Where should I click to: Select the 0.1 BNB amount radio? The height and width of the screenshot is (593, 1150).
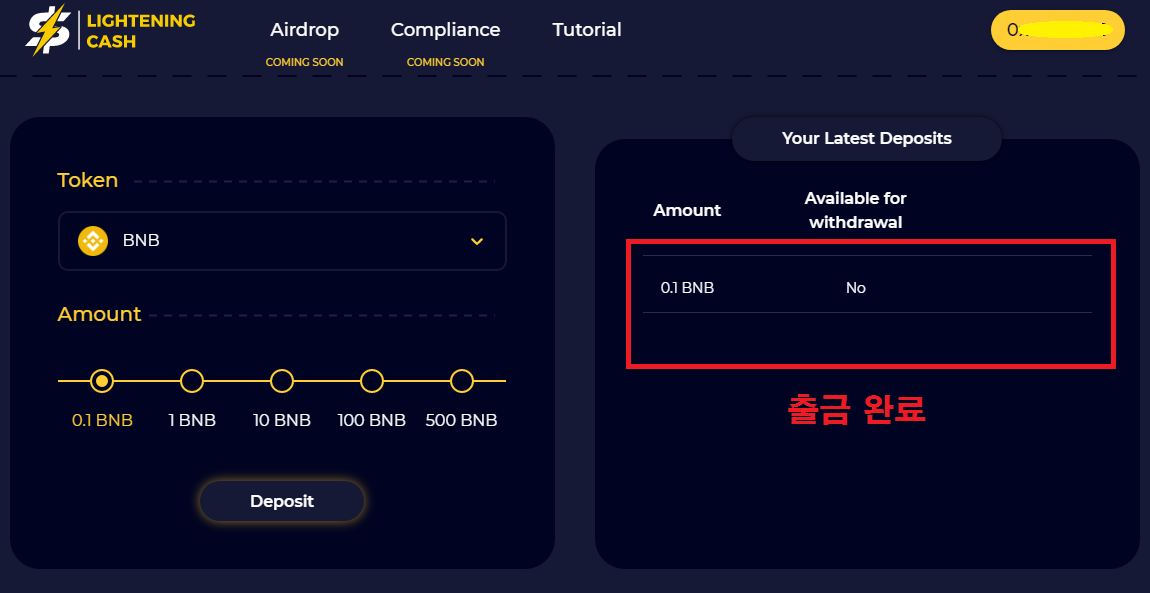(x=103, y=381)
